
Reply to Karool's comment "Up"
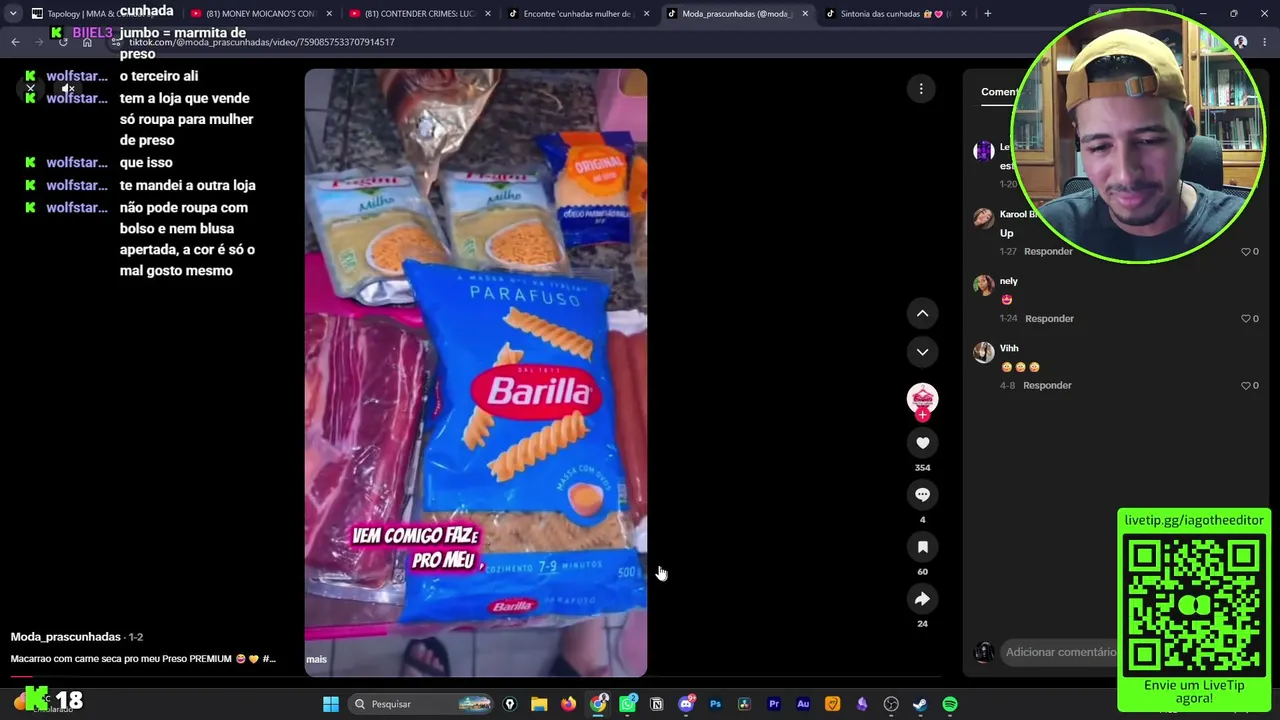[x=1048, y=251]
